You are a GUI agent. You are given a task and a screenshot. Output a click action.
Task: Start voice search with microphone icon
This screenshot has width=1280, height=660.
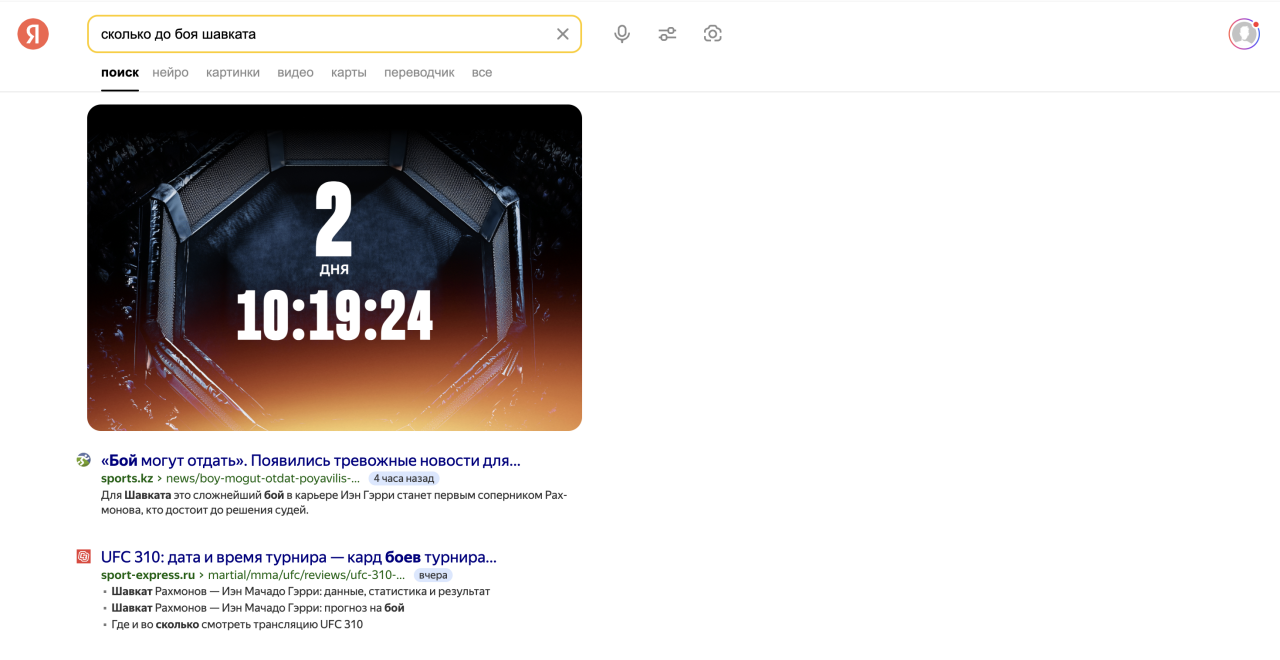(622, 34)
